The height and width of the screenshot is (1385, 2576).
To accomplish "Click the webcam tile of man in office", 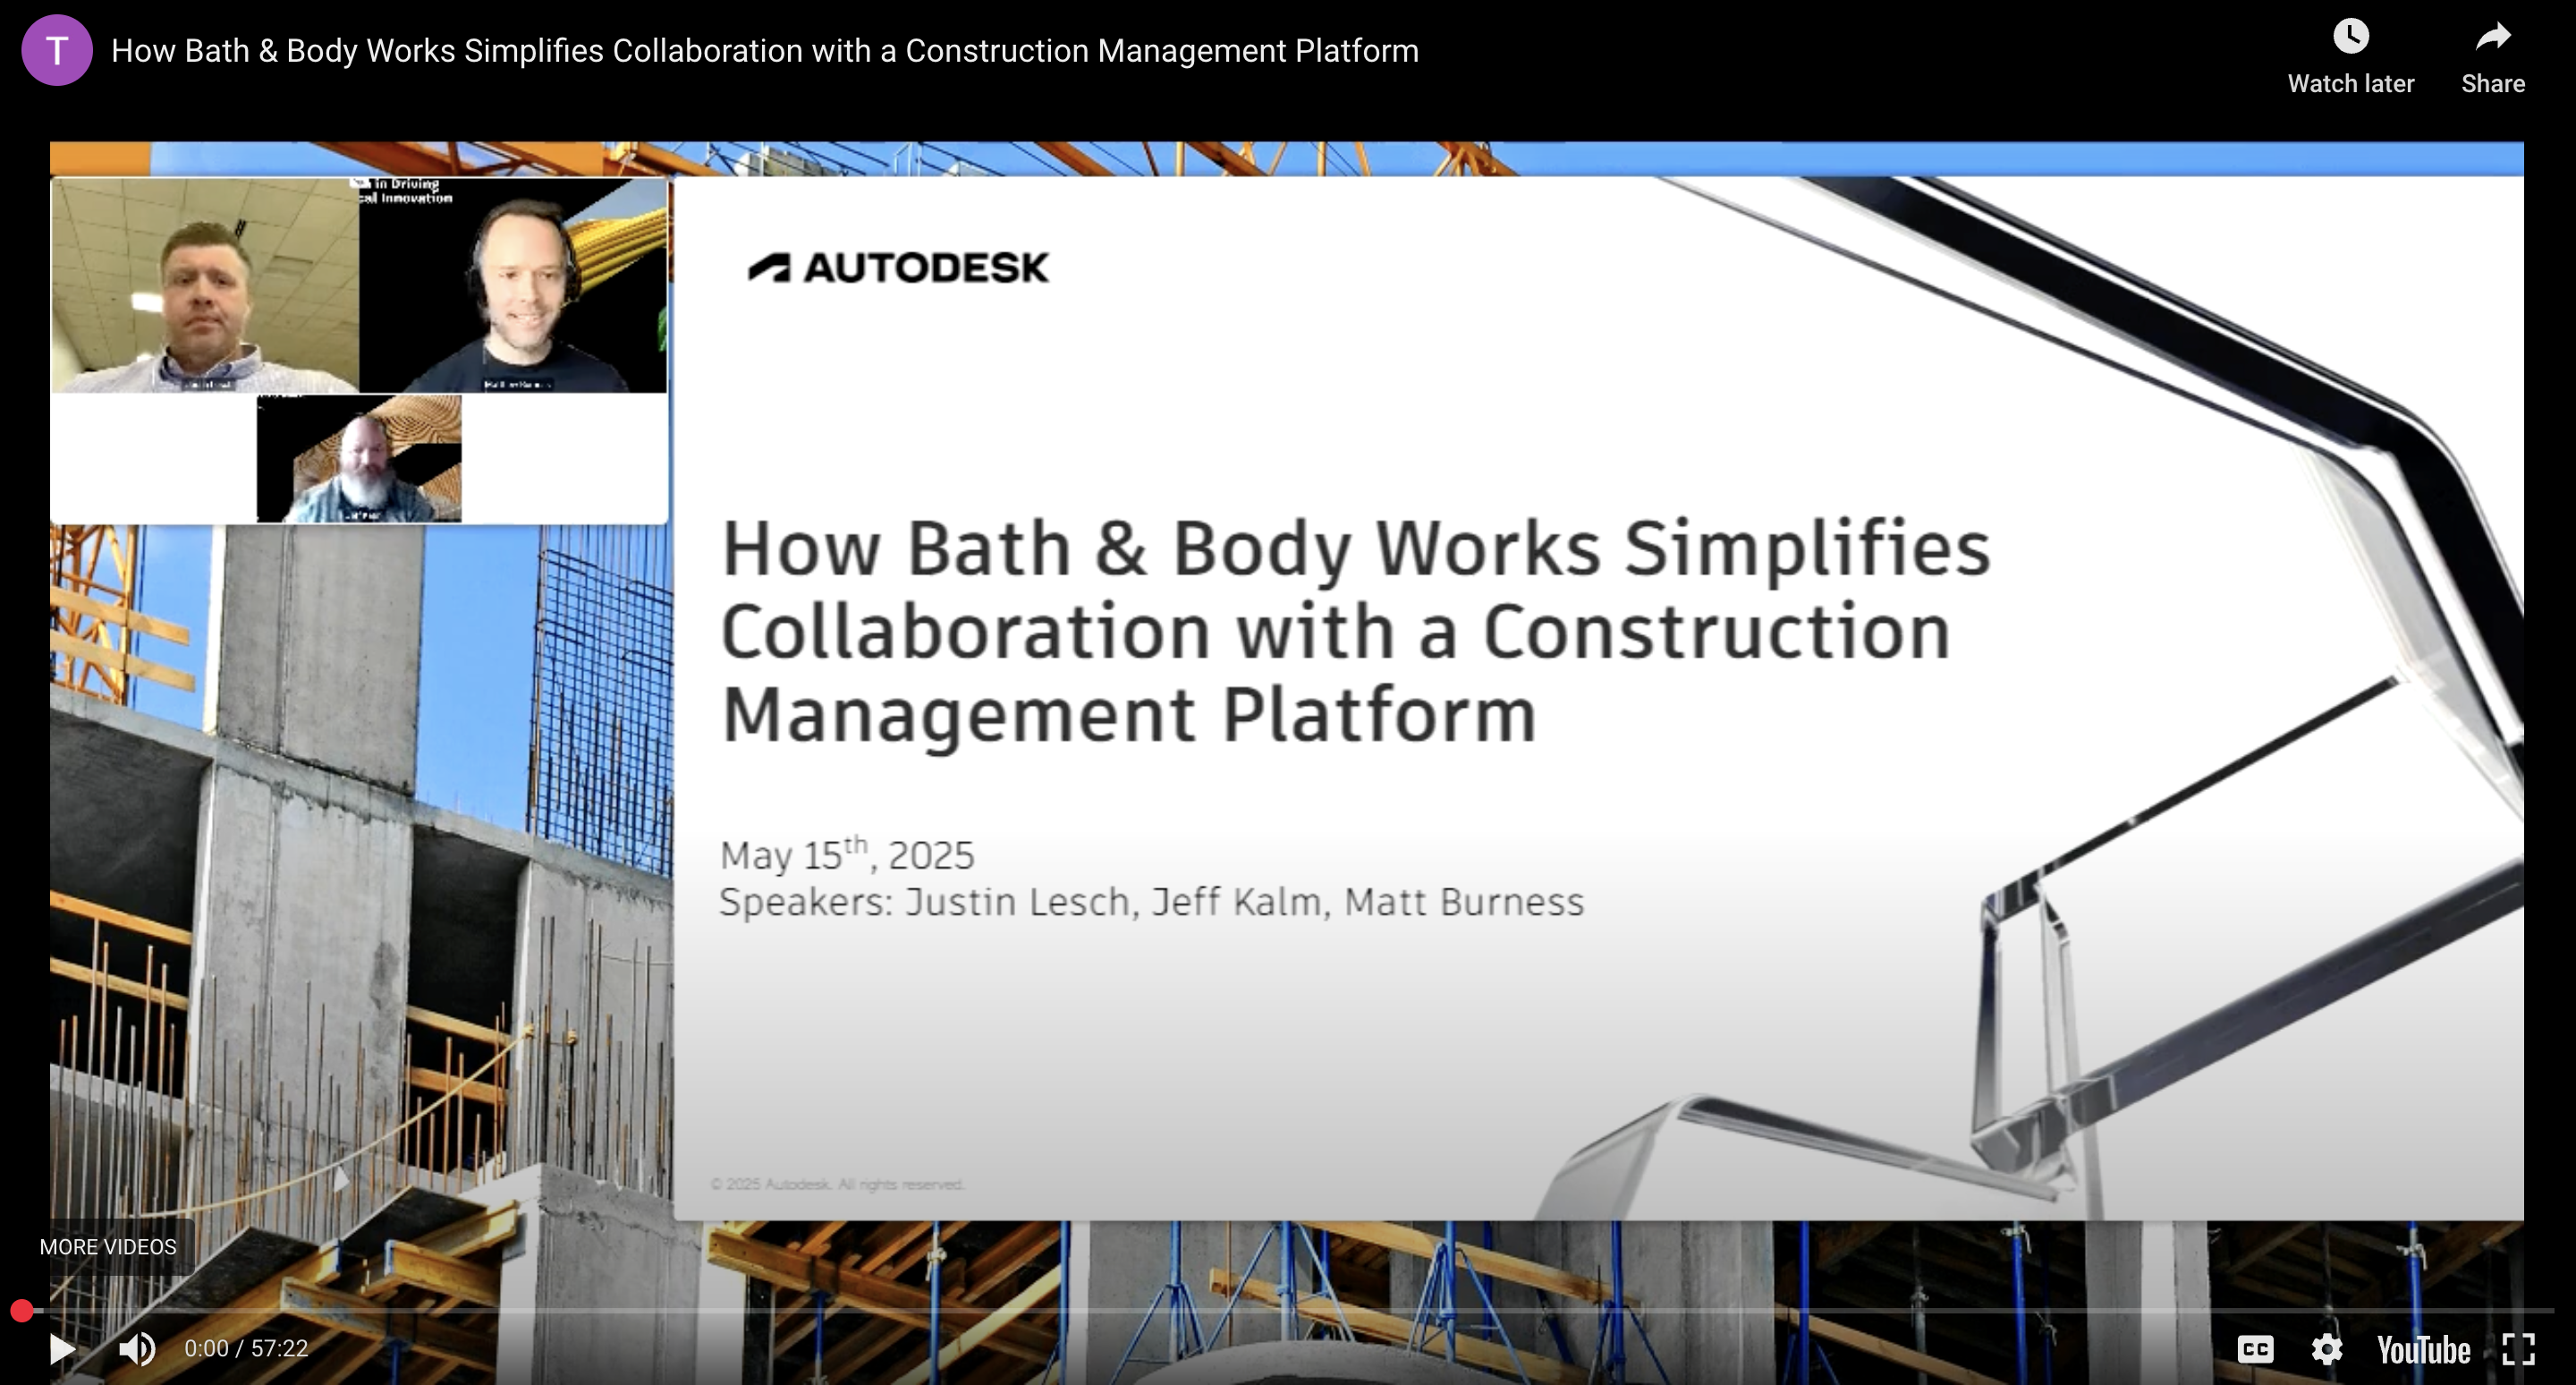I will click(205, 285).
